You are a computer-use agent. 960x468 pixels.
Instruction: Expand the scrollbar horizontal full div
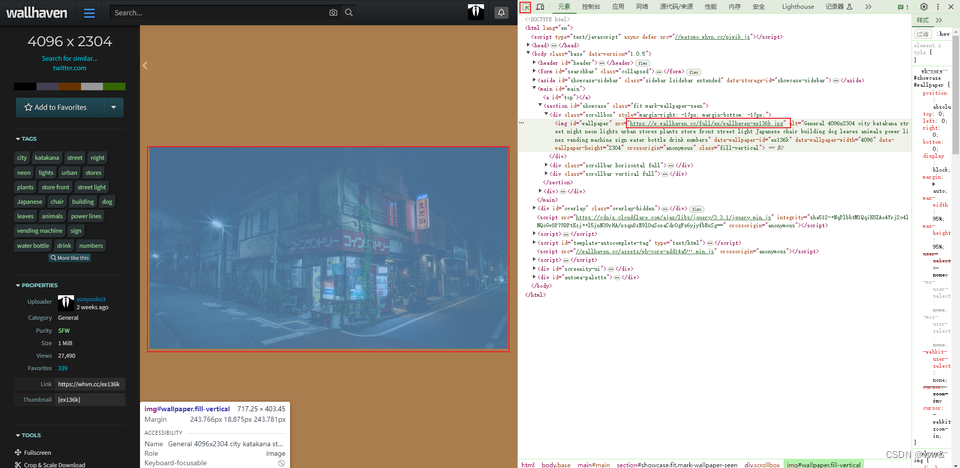point(547,165)
